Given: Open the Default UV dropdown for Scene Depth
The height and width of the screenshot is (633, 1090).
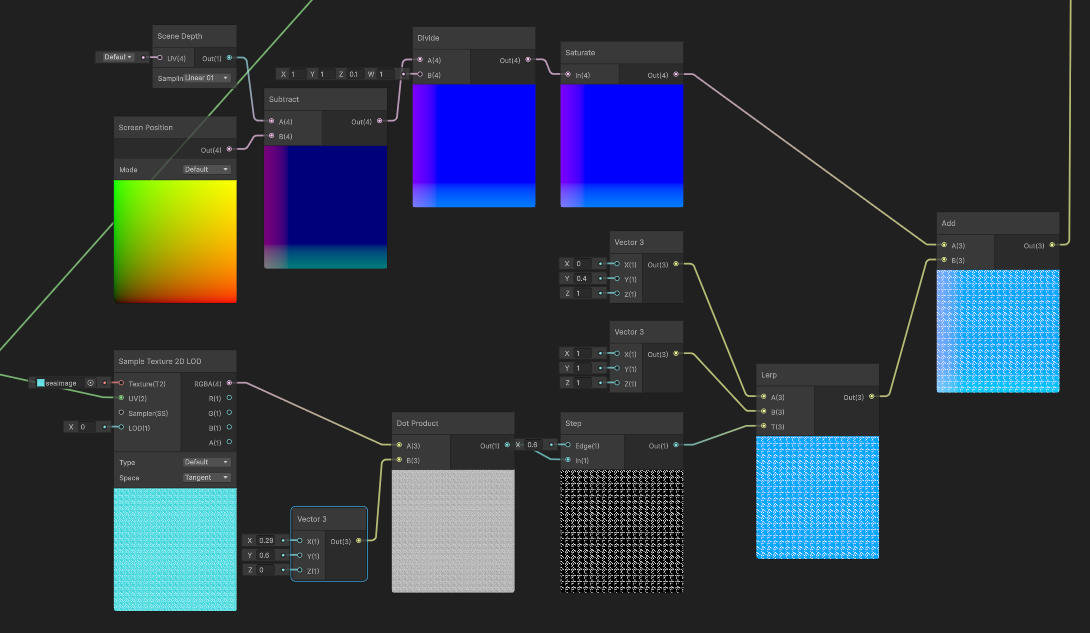Looking at the screenshot, I should 117,57.
